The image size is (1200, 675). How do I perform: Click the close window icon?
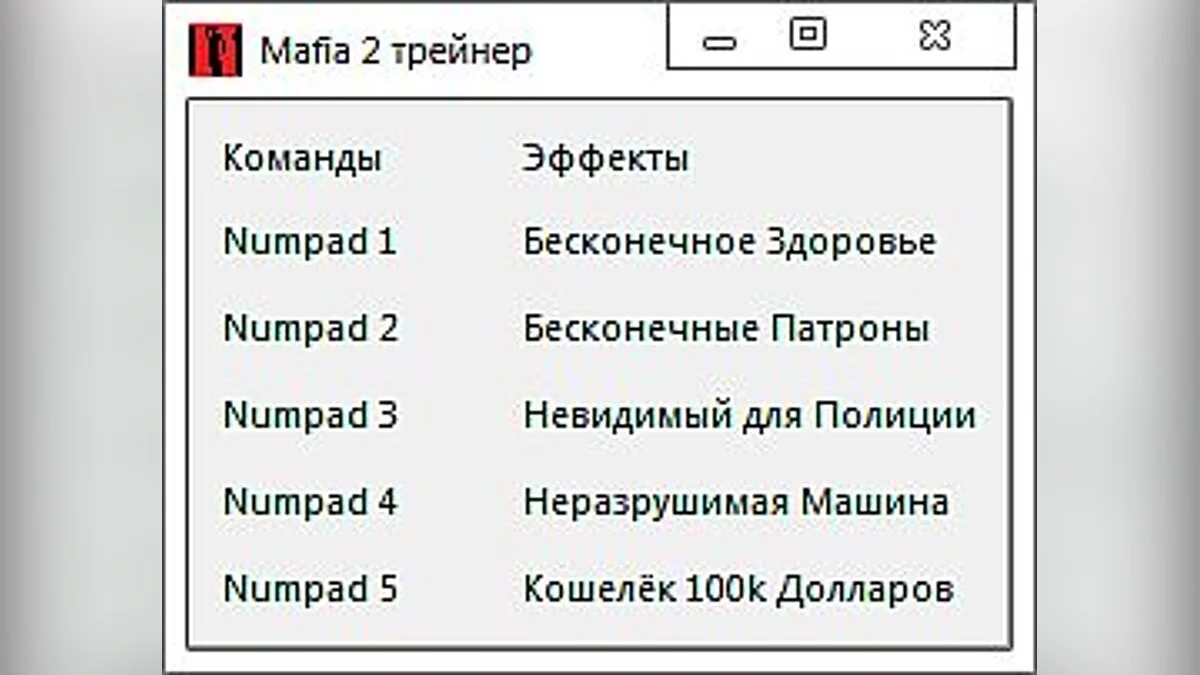pos(933,36)
